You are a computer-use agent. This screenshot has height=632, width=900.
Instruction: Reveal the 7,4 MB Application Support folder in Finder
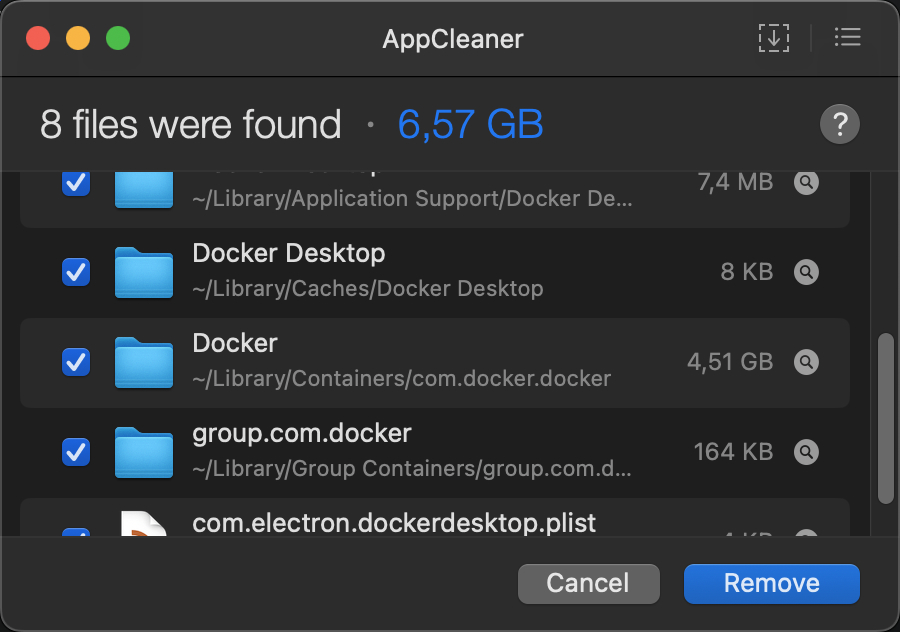(x=806, y=183)
